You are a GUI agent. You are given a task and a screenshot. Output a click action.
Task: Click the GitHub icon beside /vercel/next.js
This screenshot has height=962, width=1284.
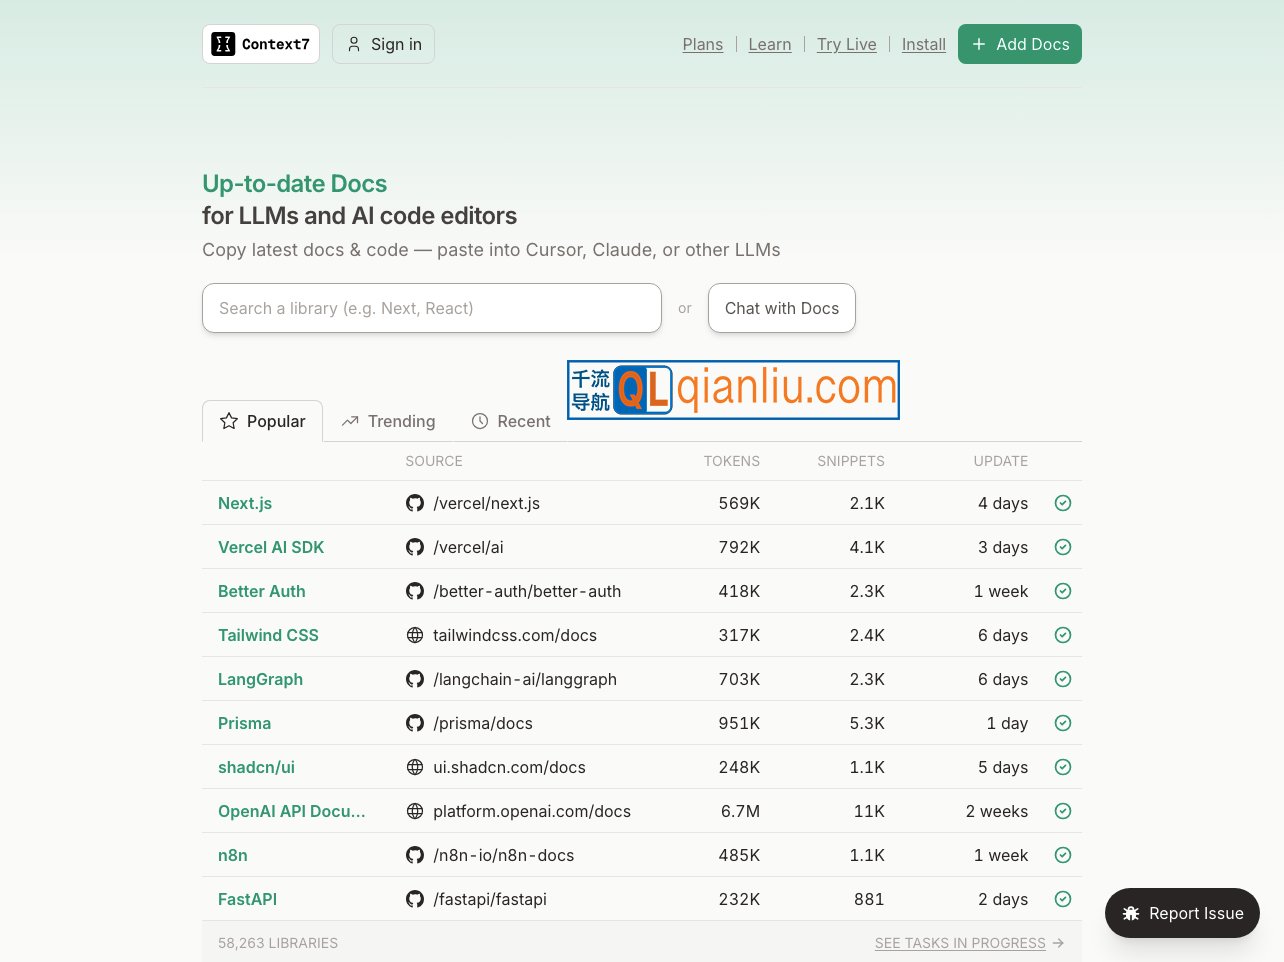(415, 503)
